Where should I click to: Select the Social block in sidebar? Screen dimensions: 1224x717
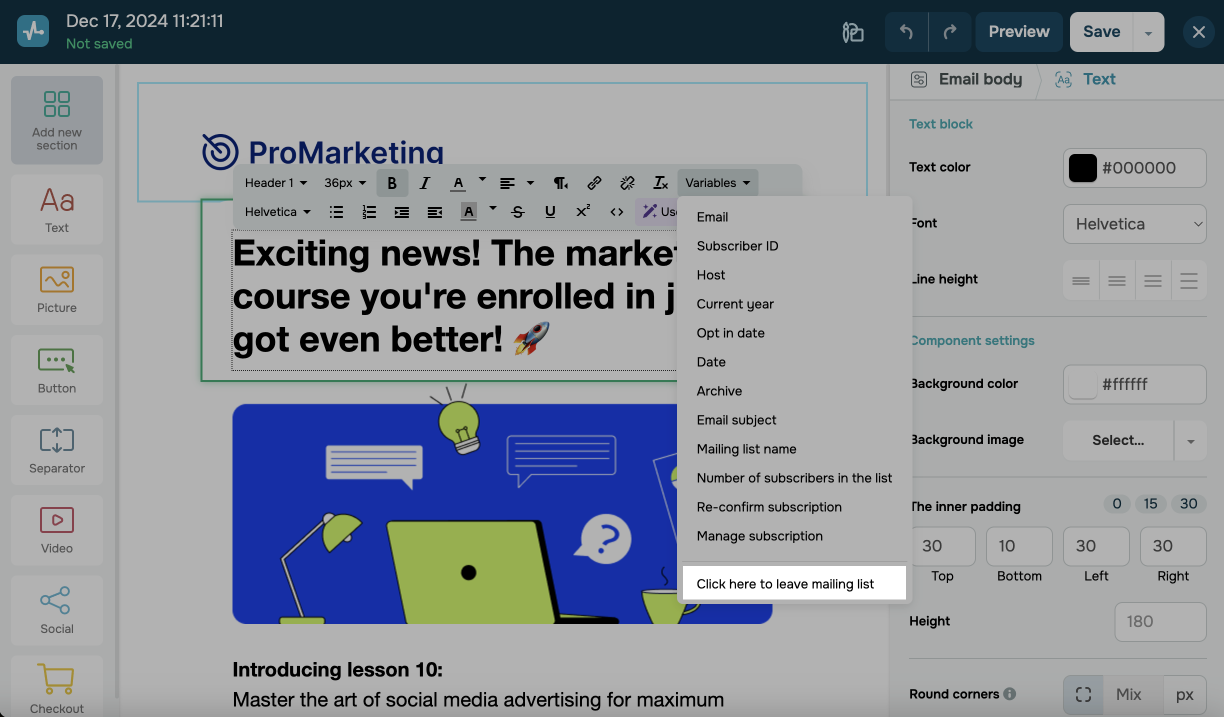57,610
